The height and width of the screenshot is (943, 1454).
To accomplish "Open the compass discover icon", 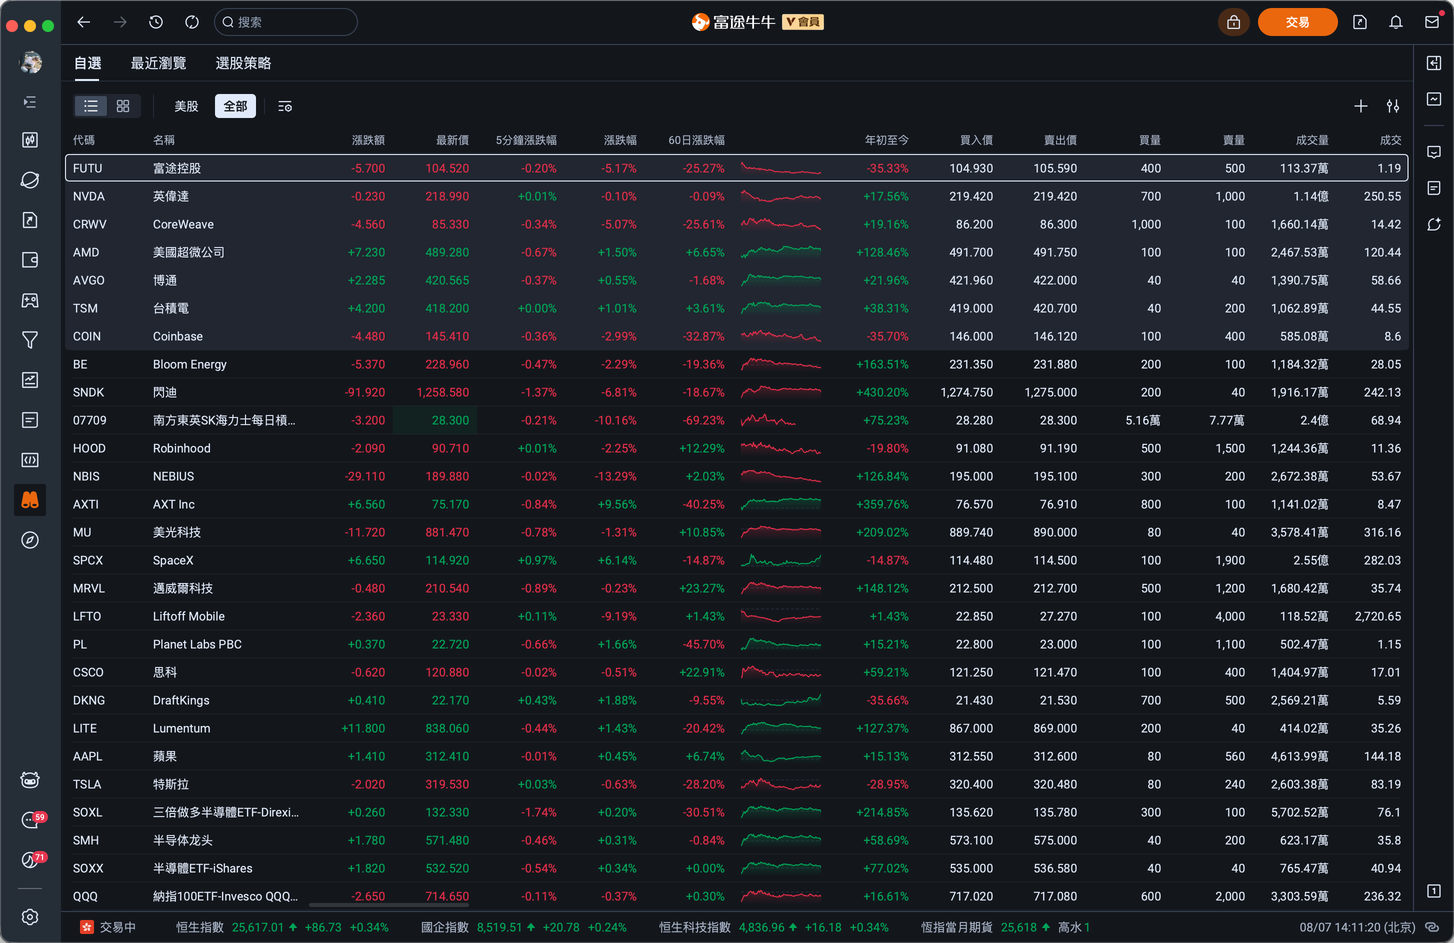I will click(30, 540).
